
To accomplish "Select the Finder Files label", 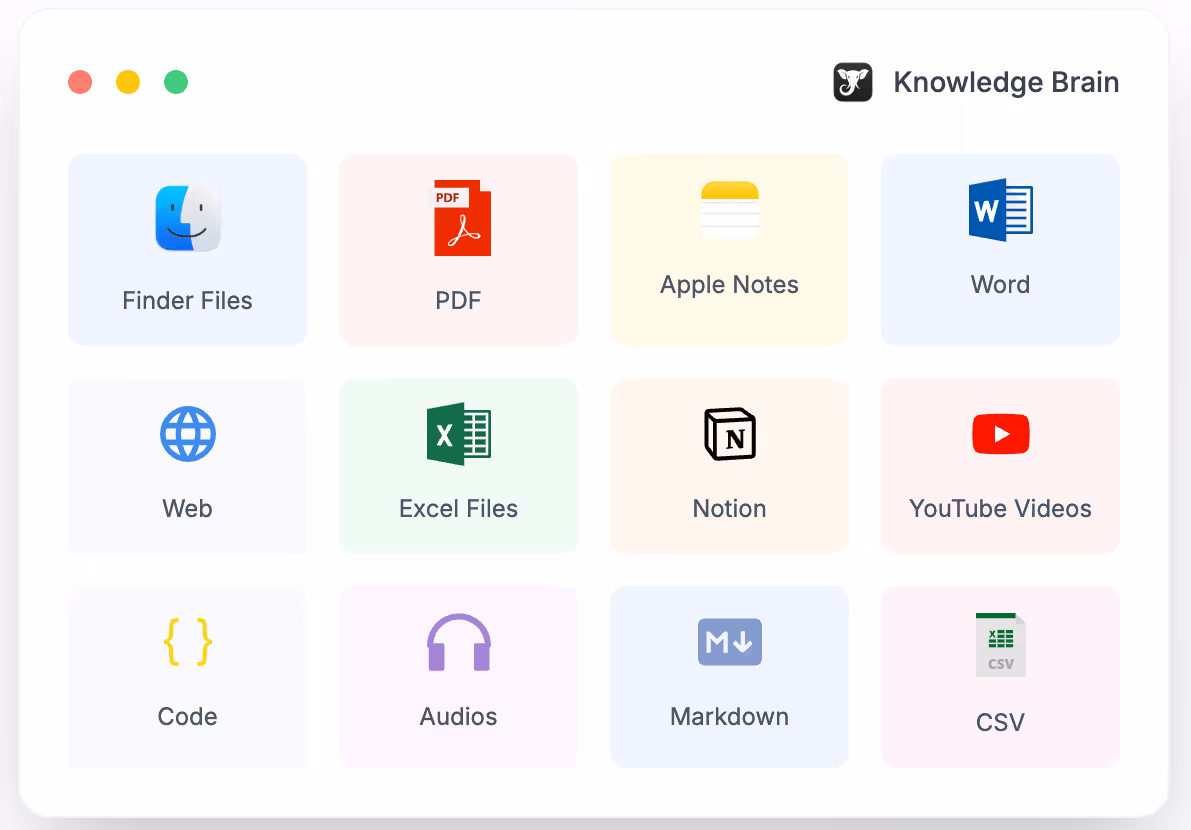I will (188, 301).
